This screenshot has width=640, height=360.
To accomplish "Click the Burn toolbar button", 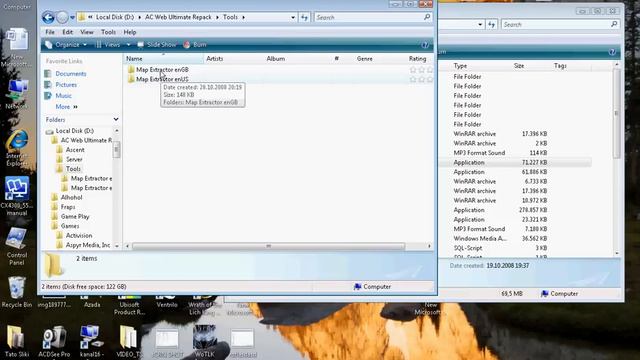I will click(x=195, y=44).
